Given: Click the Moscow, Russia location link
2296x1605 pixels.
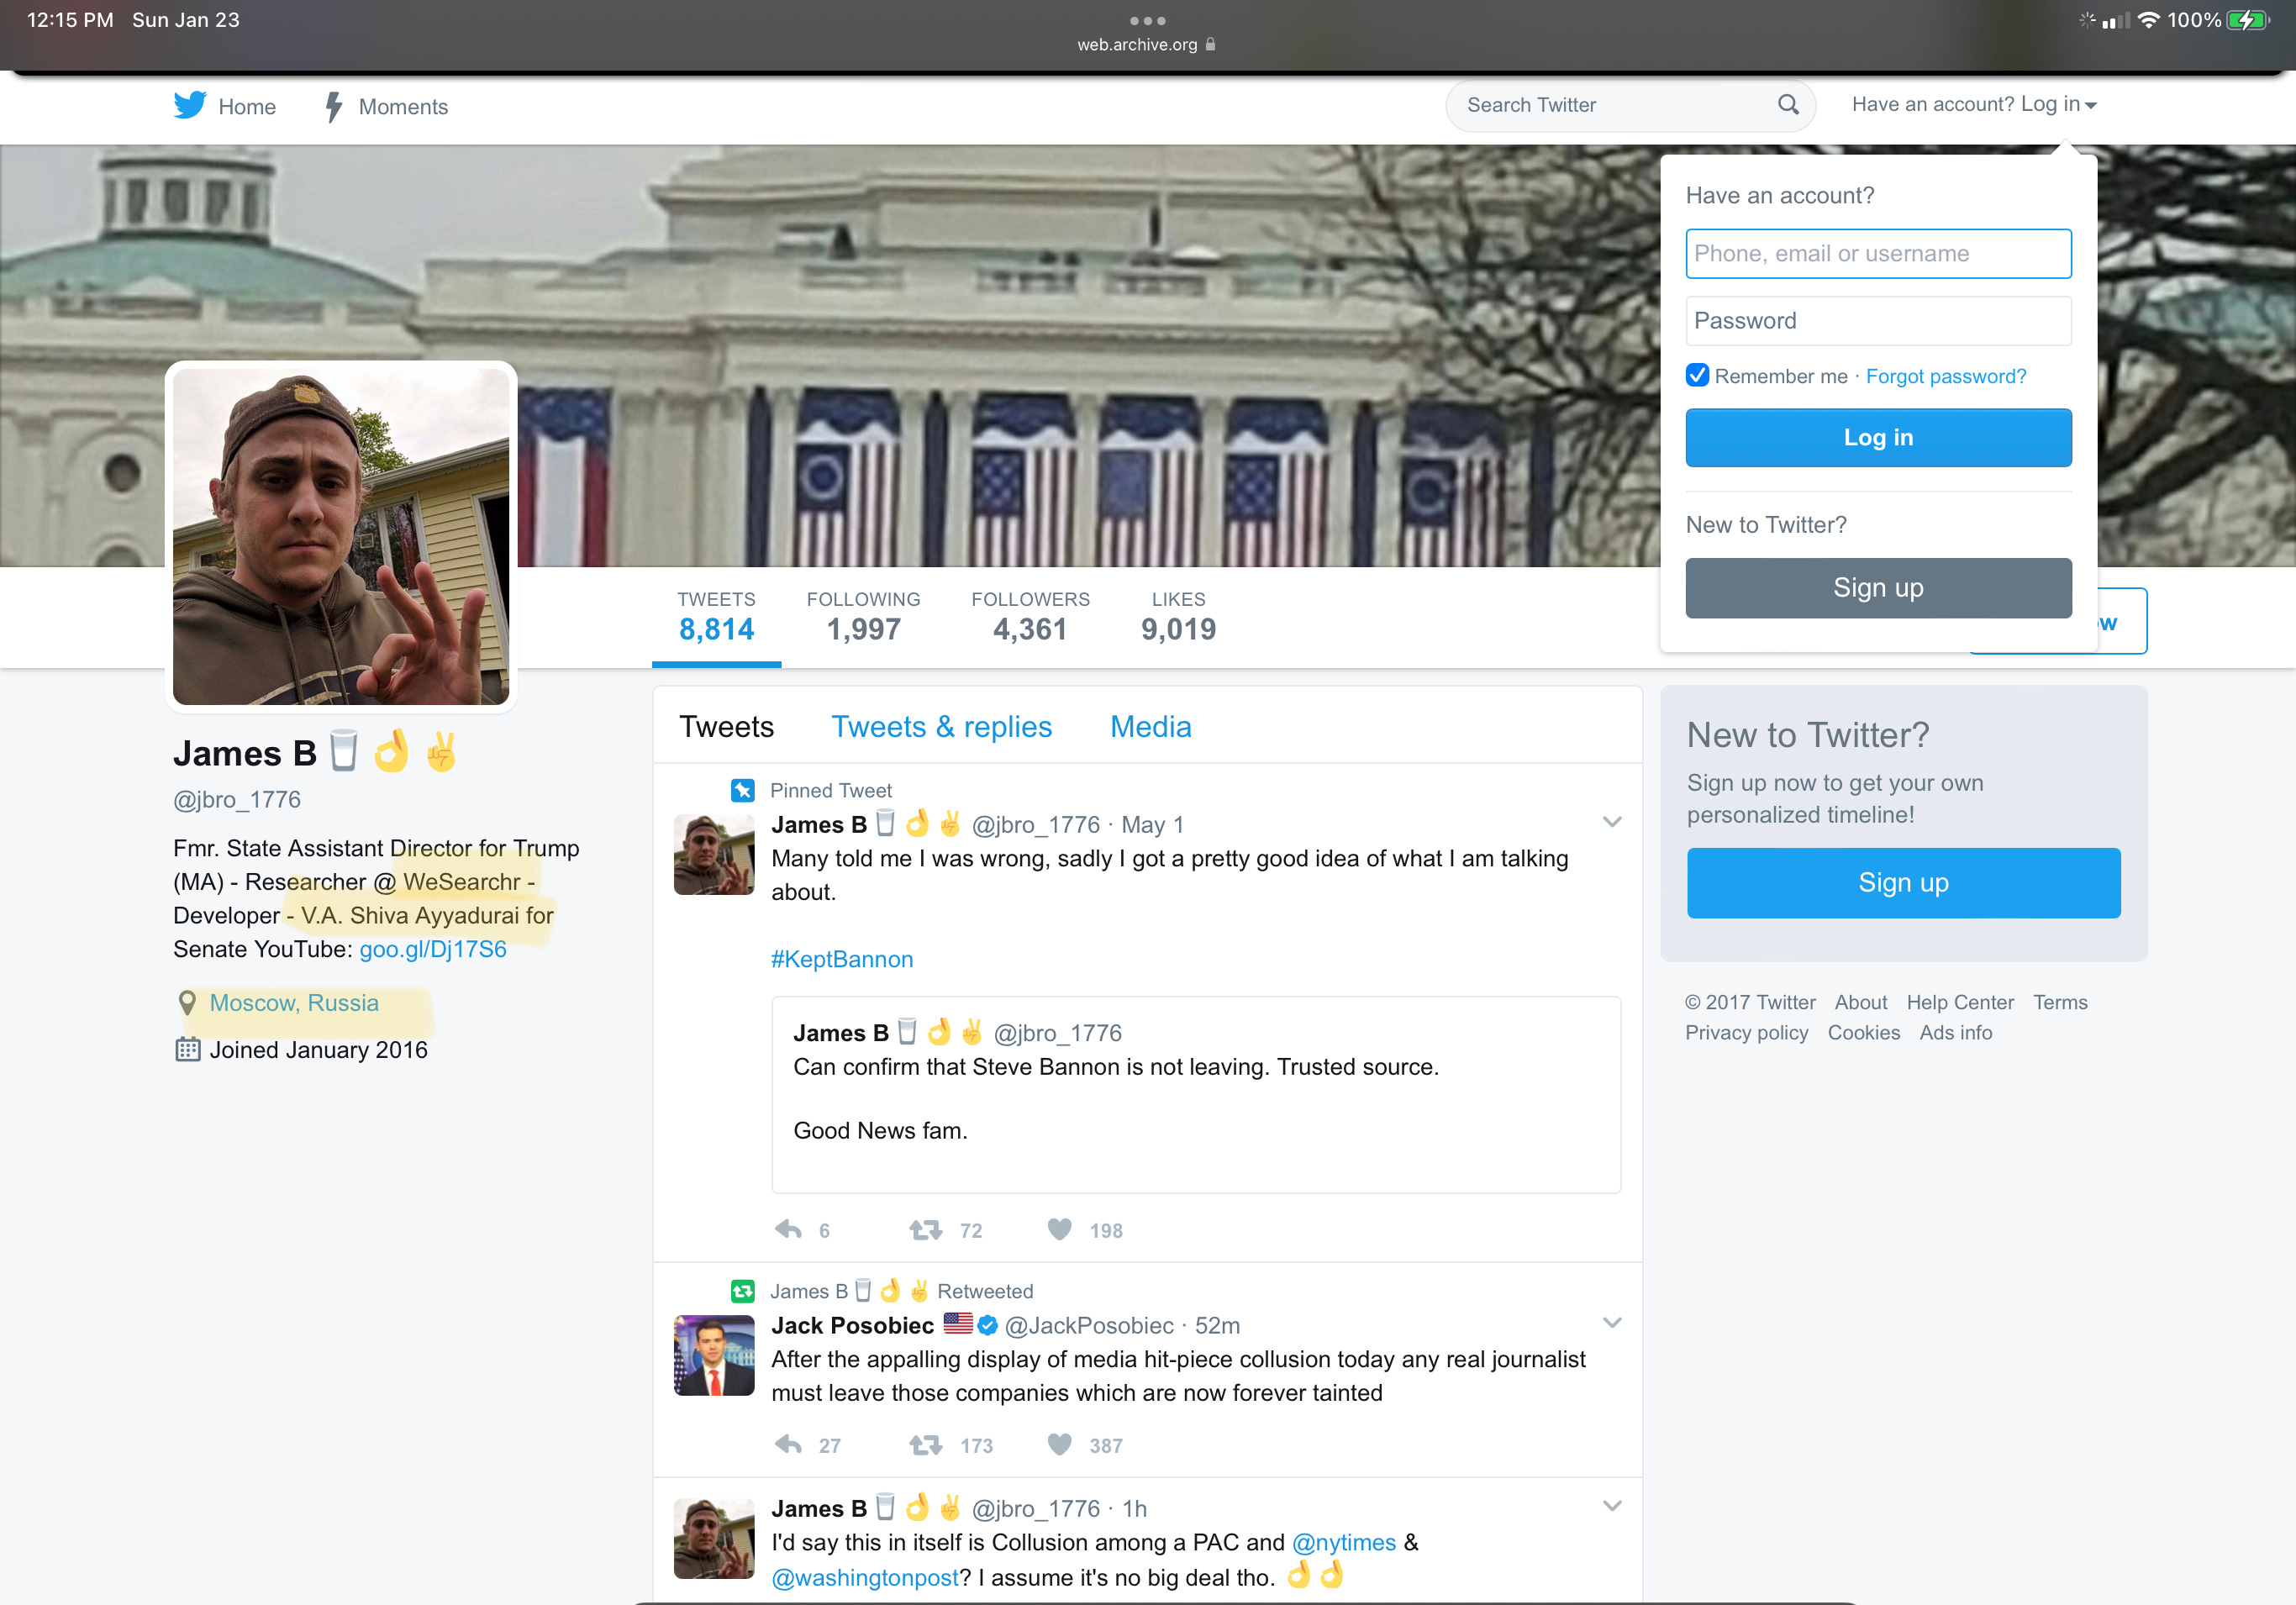Looking at the screenshot, I should [x=294, y=1003].
